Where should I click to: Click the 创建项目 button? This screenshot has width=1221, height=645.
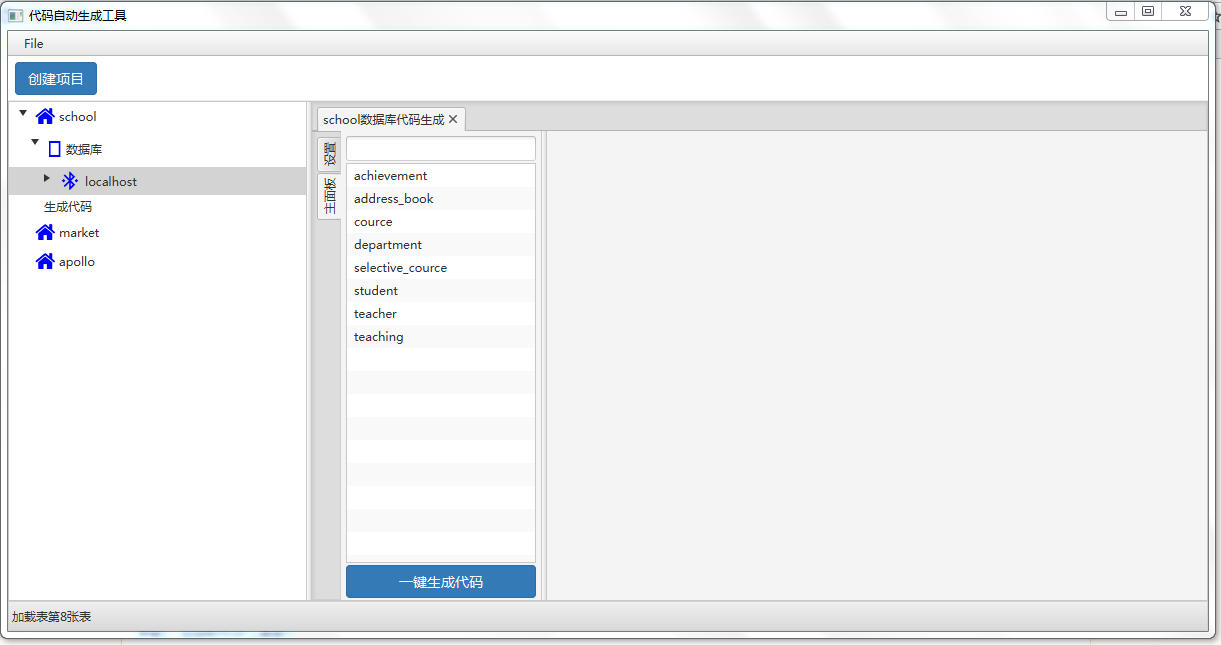56,79
